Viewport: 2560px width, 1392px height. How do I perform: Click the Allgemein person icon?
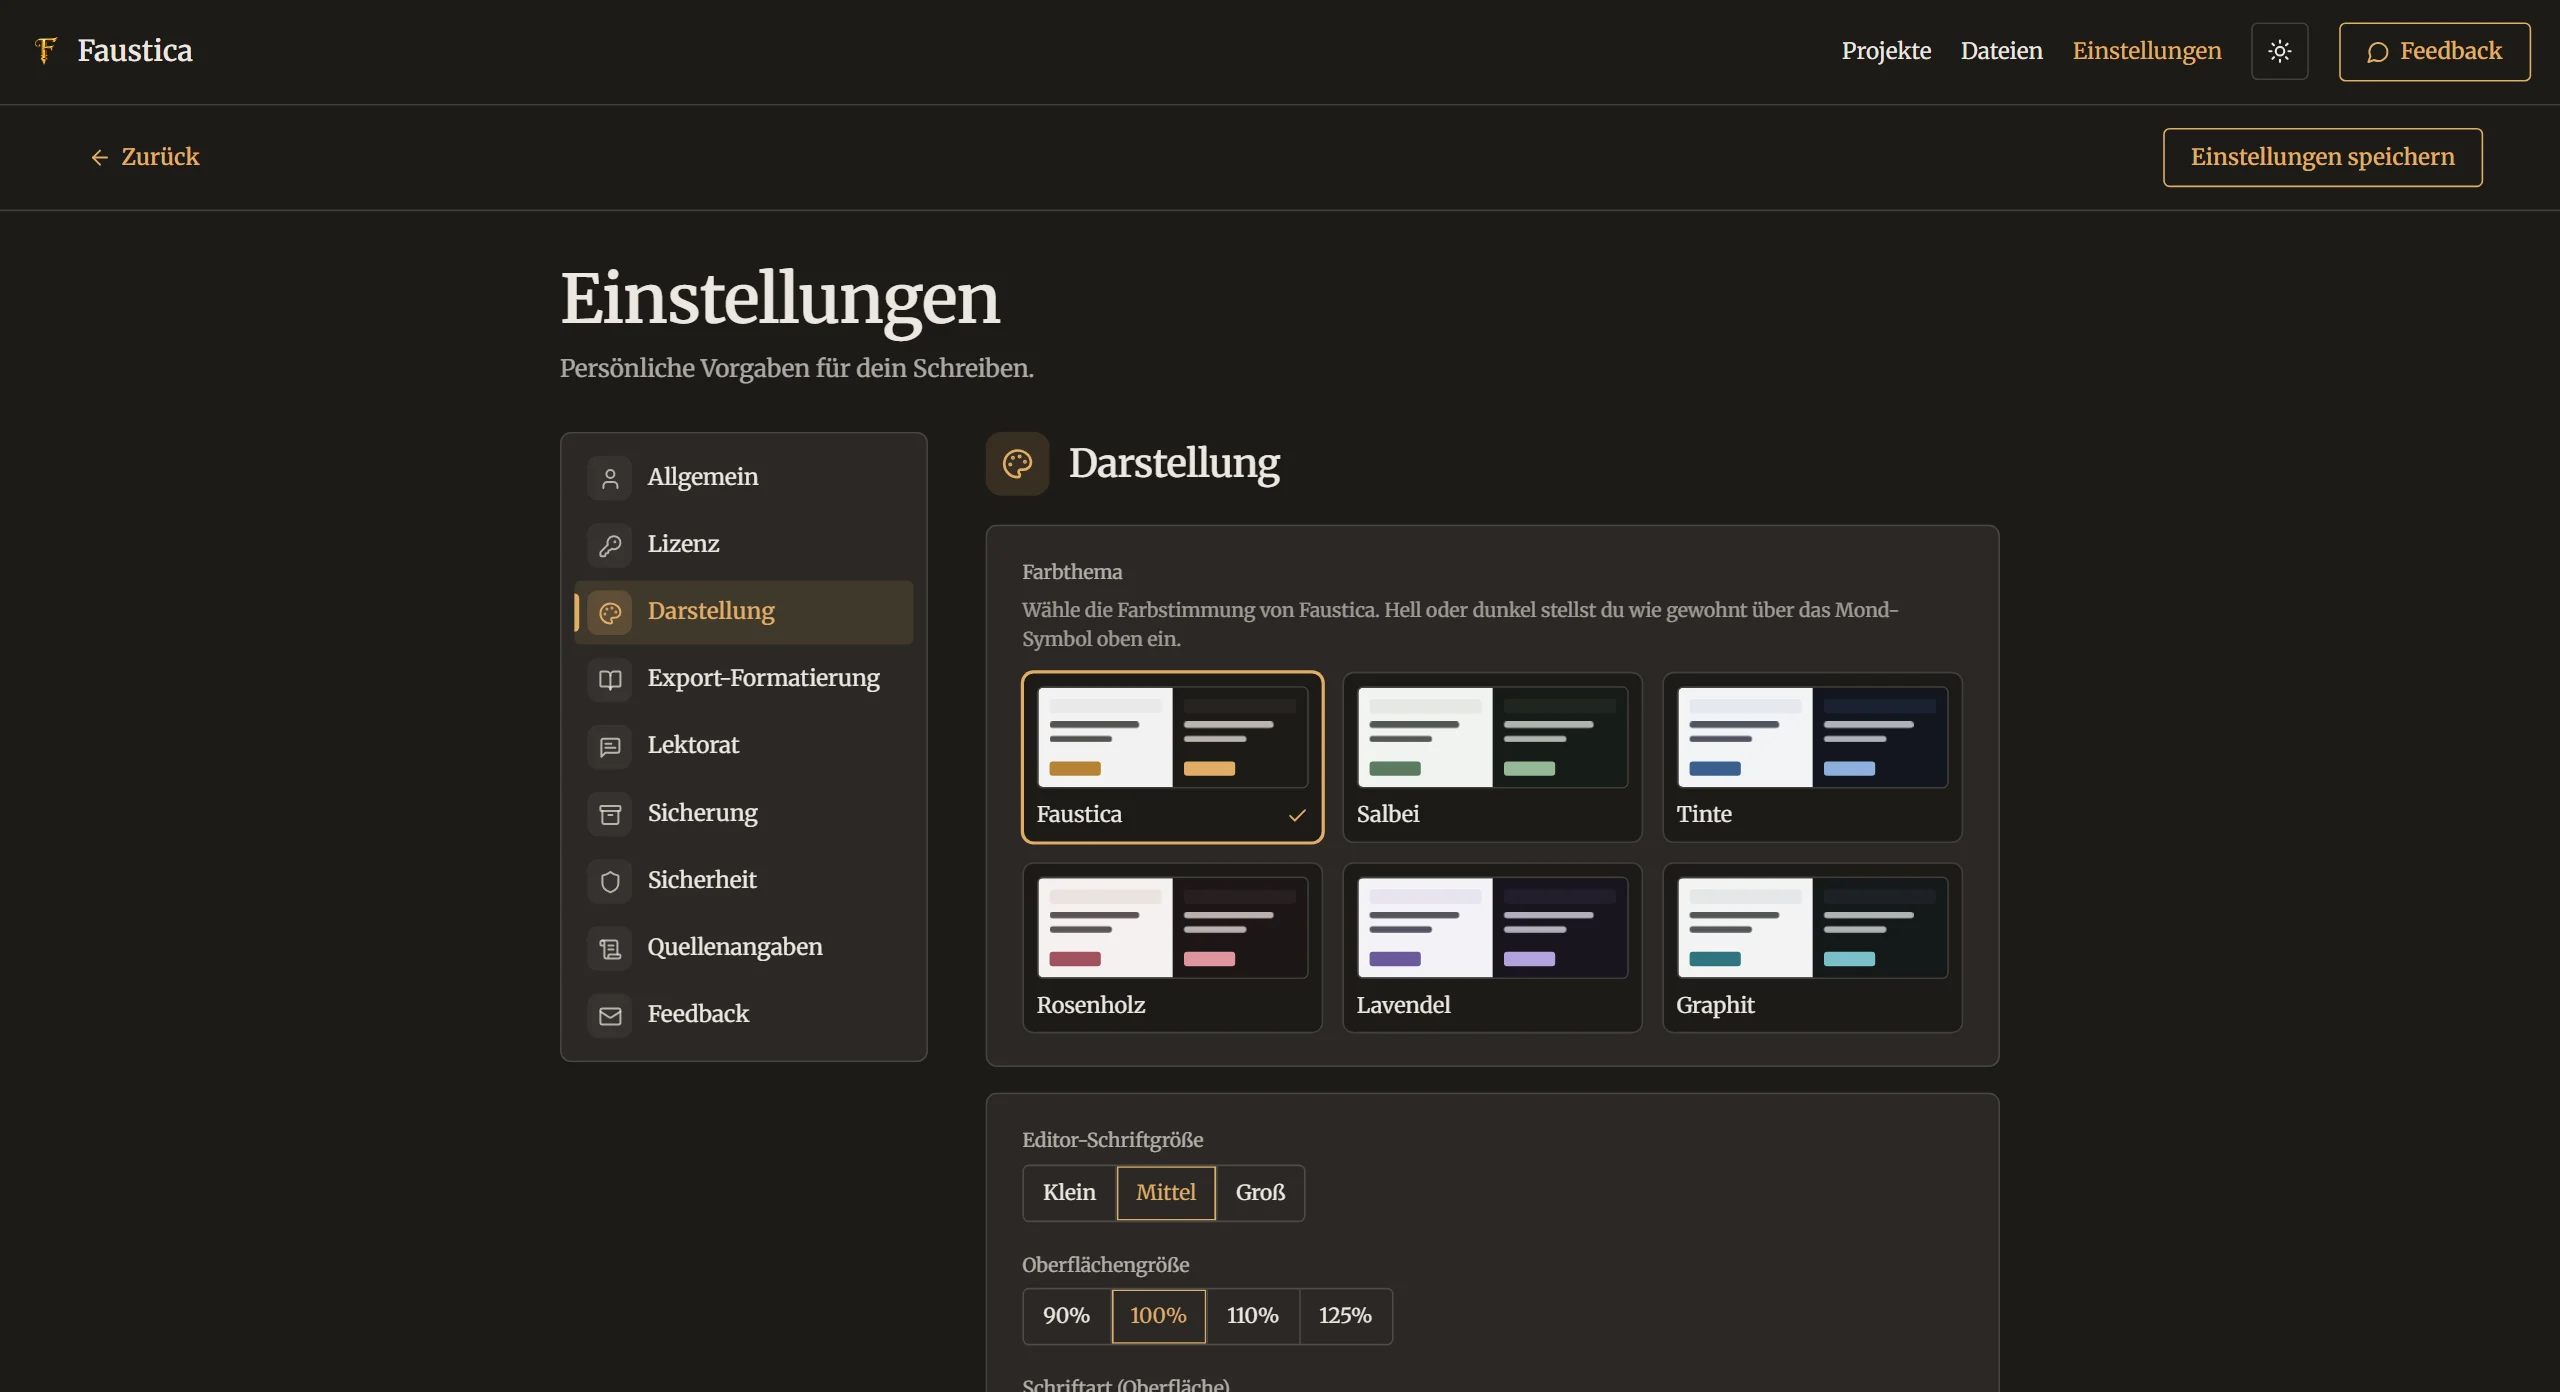[x=610, y=478]
